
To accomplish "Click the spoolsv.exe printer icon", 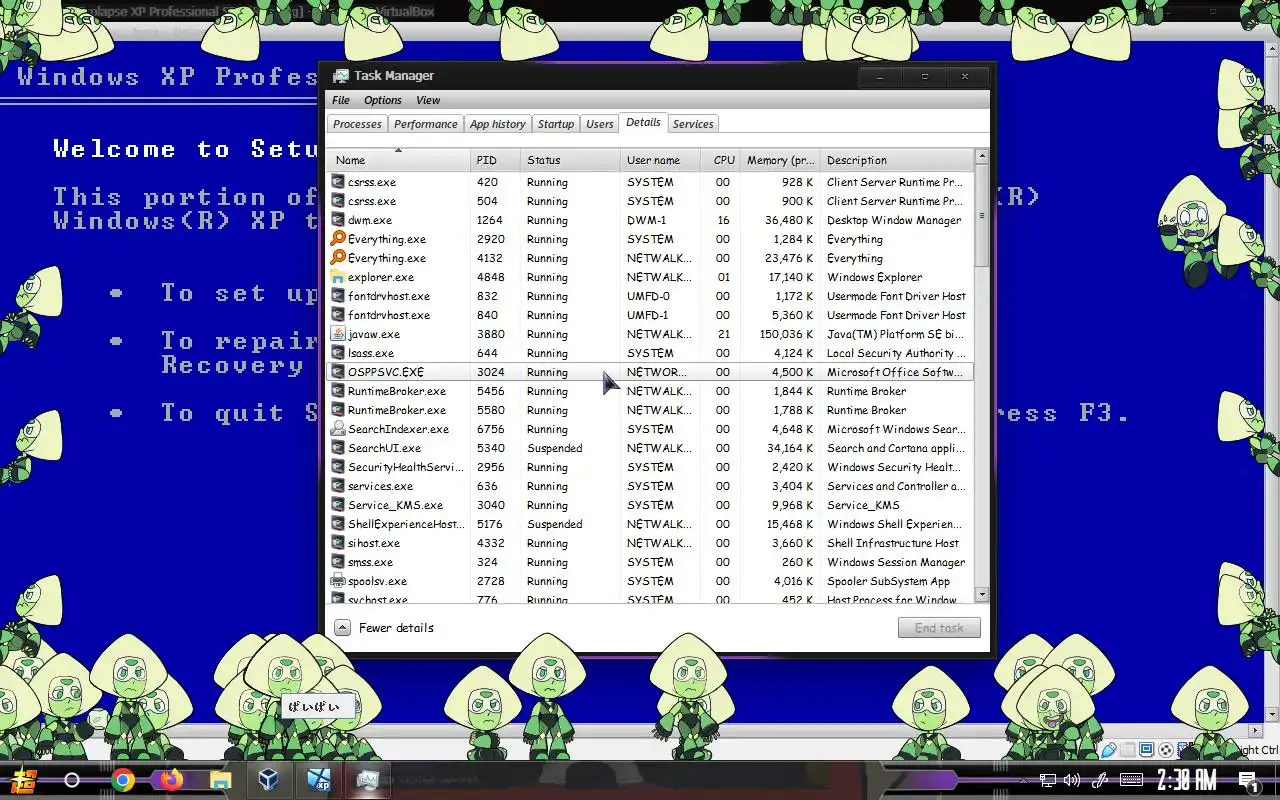I will point(338,581).
